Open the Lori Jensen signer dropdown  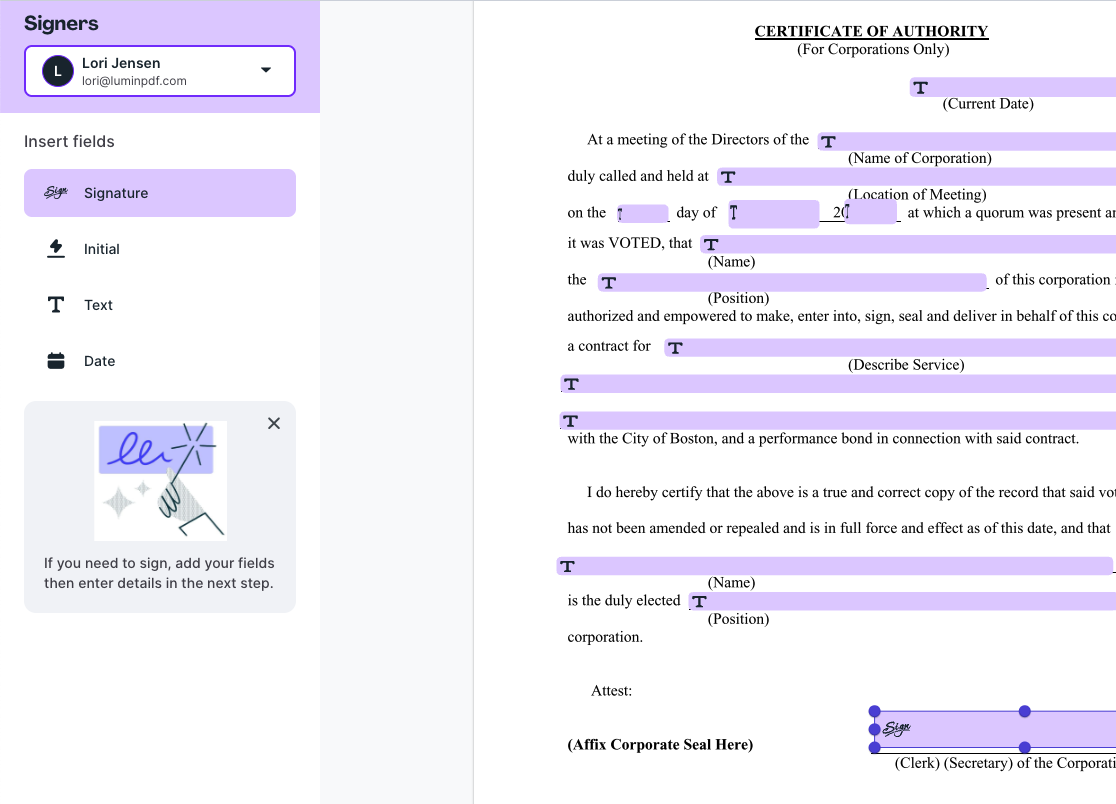pos(159,70)
